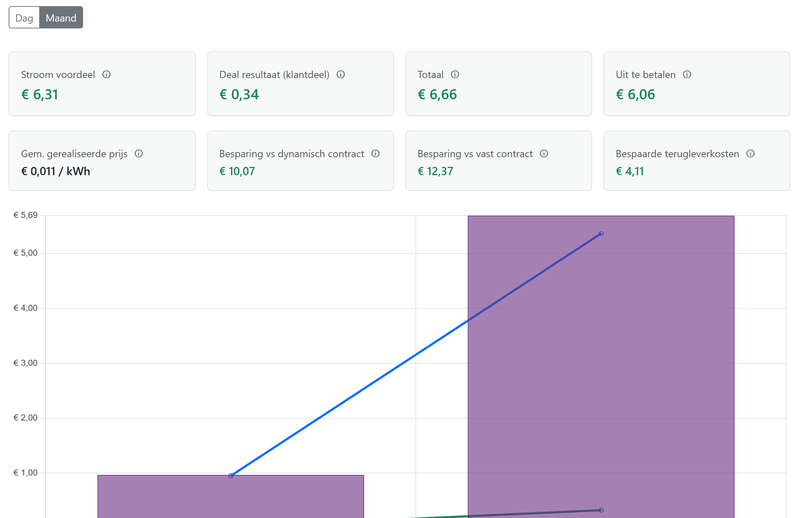
Task: Click the short purple bar in chart
Action: 230,497
